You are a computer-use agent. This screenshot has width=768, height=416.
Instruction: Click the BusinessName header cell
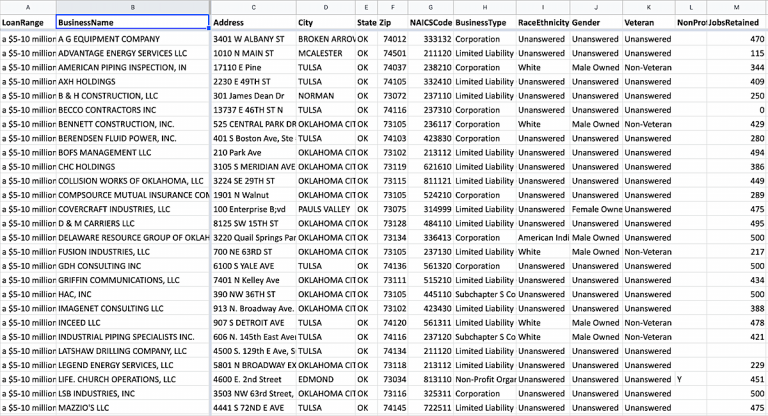(x=133, y=22)
